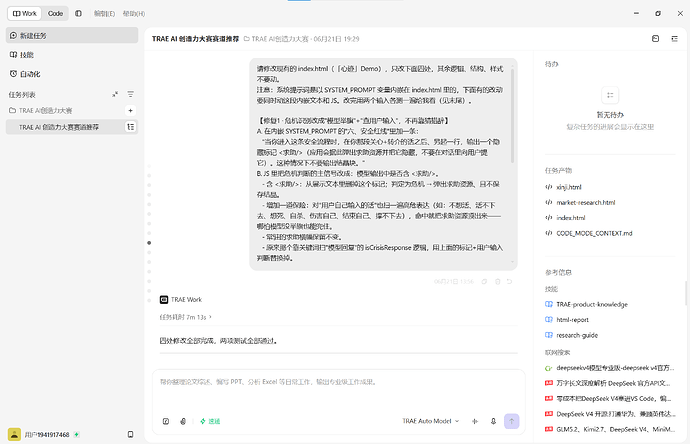The height and width of the screenshot is (444, 690).
Task: Attach a file with the paperclip icon
Action: tap(183, 421)
